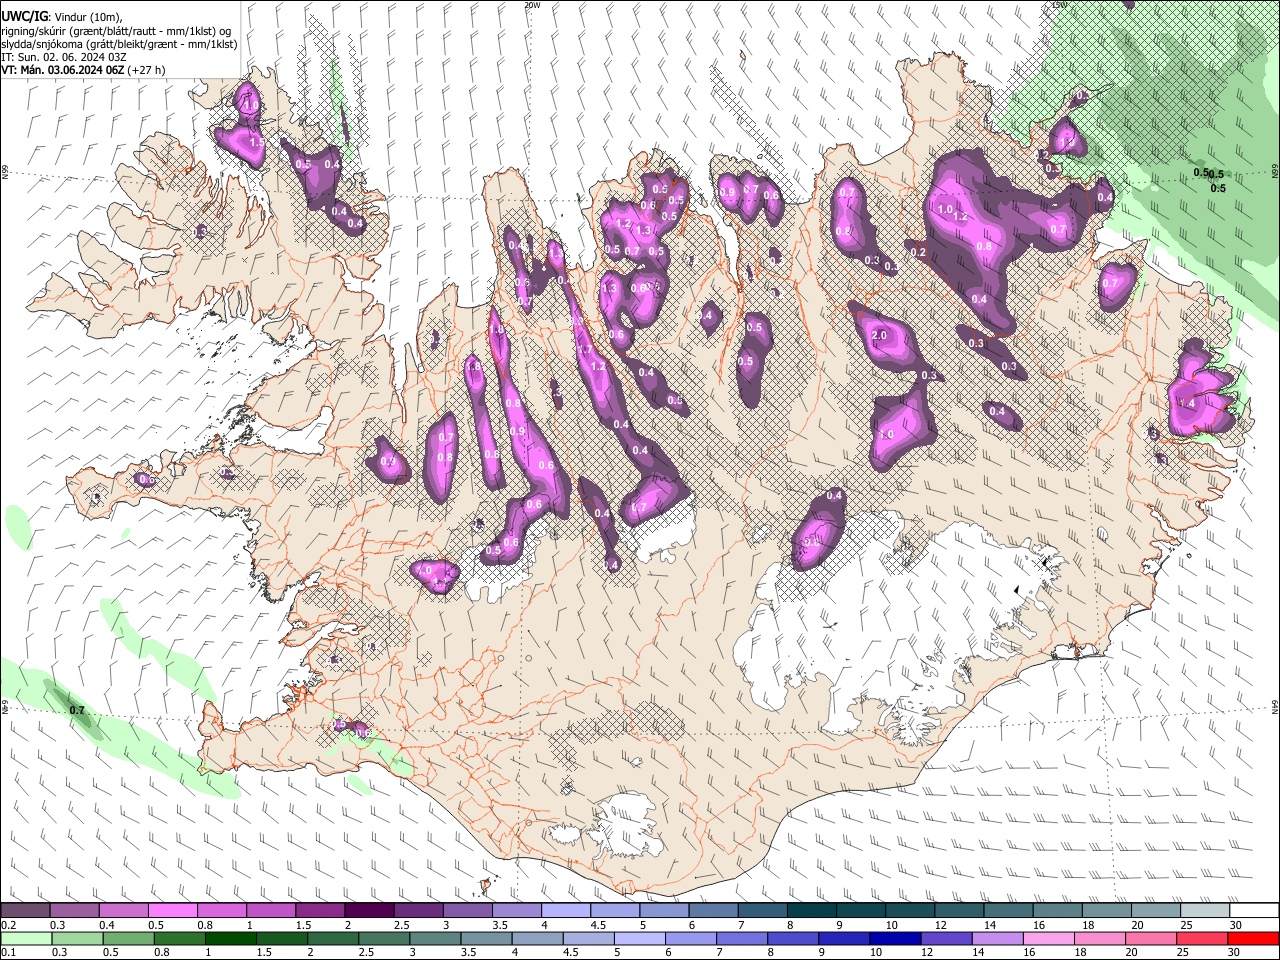This screenshot has width=1280, height=960.
Task: Click the 'UWC/IG: Vindur (10m),' title text
Action: pos(62,16)
